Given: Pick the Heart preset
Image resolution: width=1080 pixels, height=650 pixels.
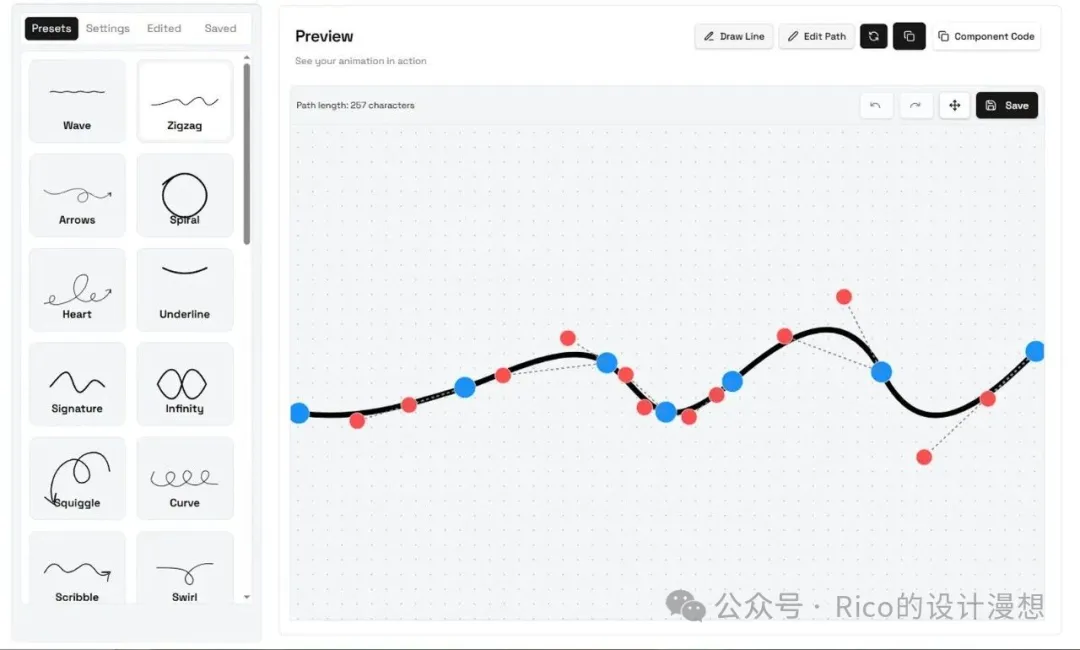Looking at the screenshot, I should tap(77, 290).
